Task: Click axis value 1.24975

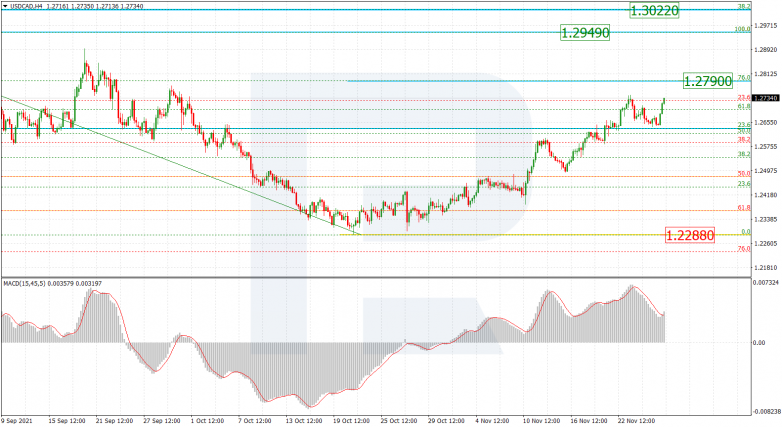Action: point(766,171)
